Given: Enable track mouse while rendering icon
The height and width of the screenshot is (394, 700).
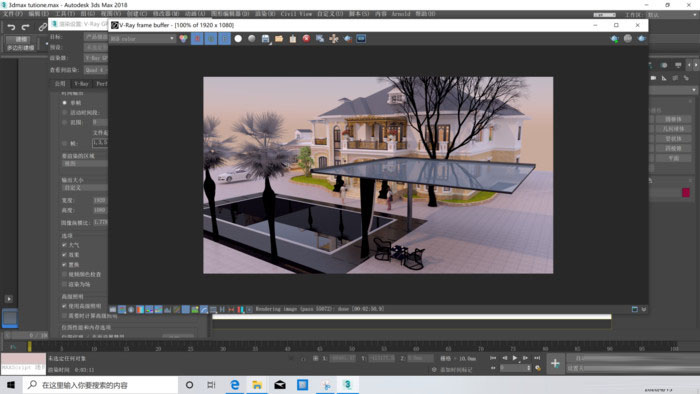Looking at the screenshot, I should pos(334,39).
